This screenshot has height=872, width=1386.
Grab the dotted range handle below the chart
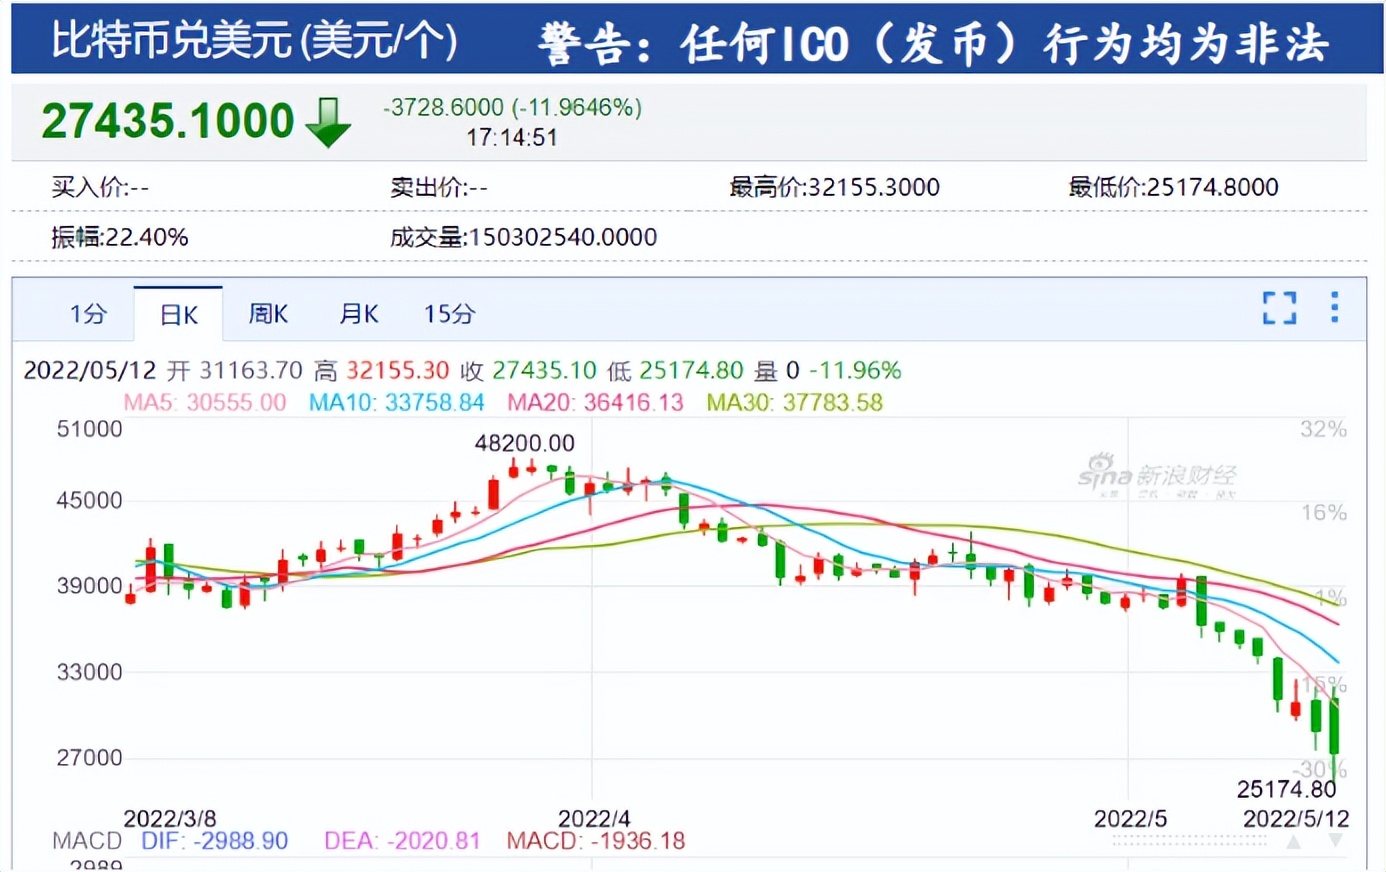click(x=1189, y=842)
